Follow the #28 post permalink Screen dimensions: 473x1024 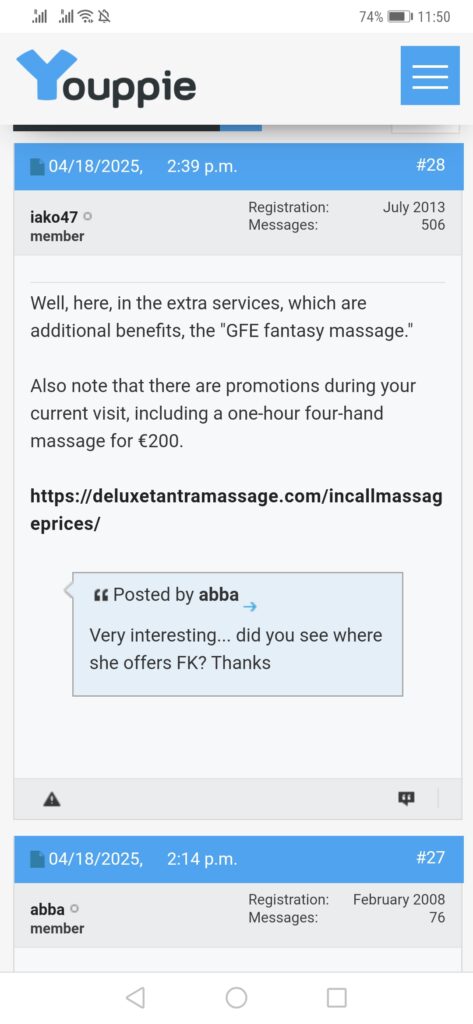click(430, 165)
